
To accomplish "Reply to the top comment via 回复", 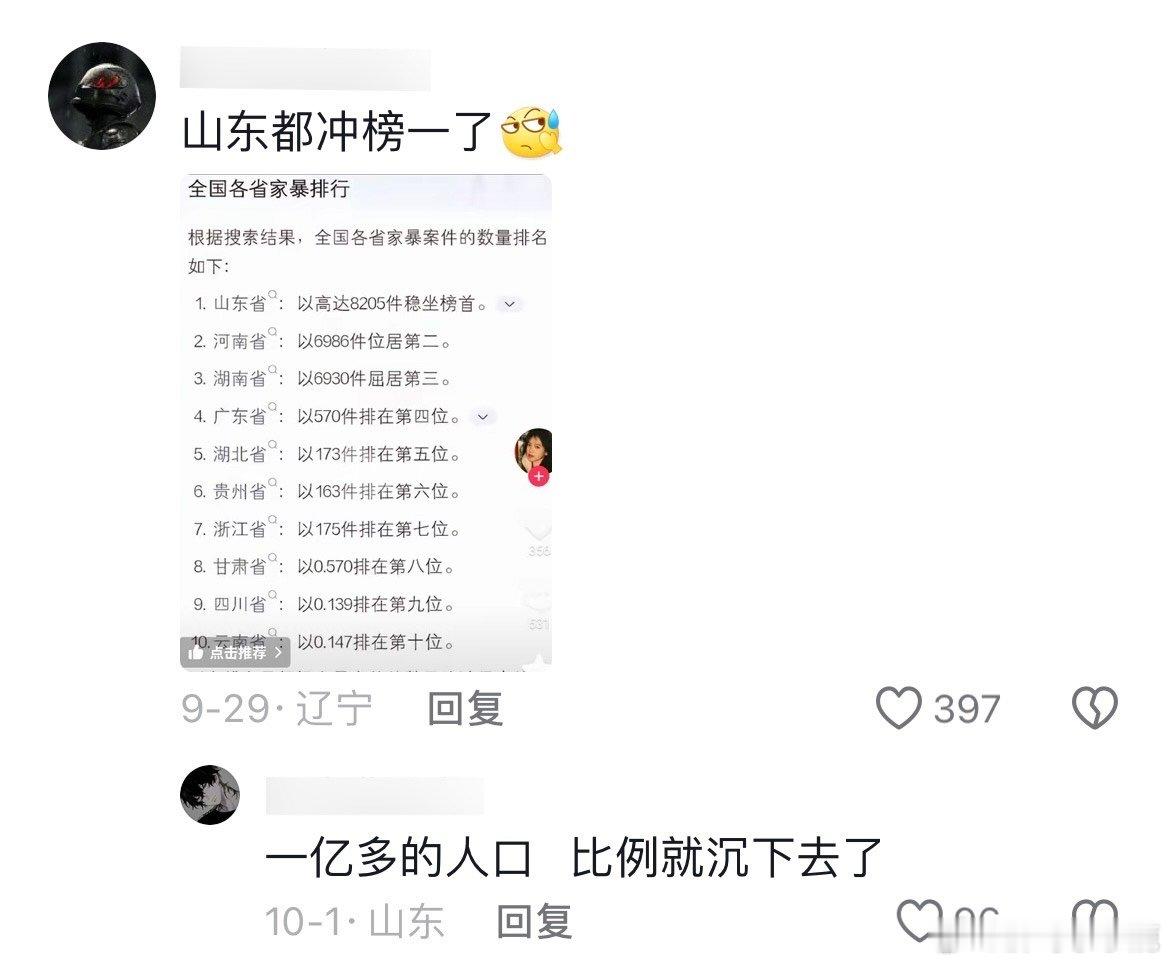I will 465,708.
